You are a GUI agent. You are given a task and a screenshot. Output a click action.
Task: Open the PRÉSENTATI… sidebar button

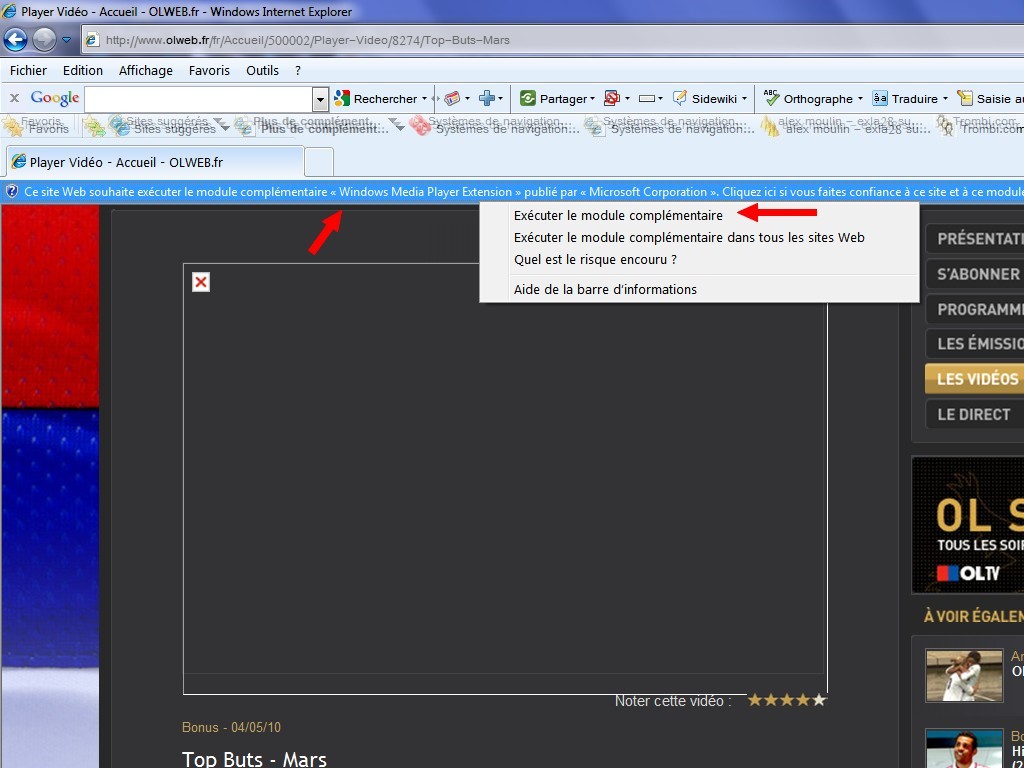pyautogui.click(x=974, y=239)
